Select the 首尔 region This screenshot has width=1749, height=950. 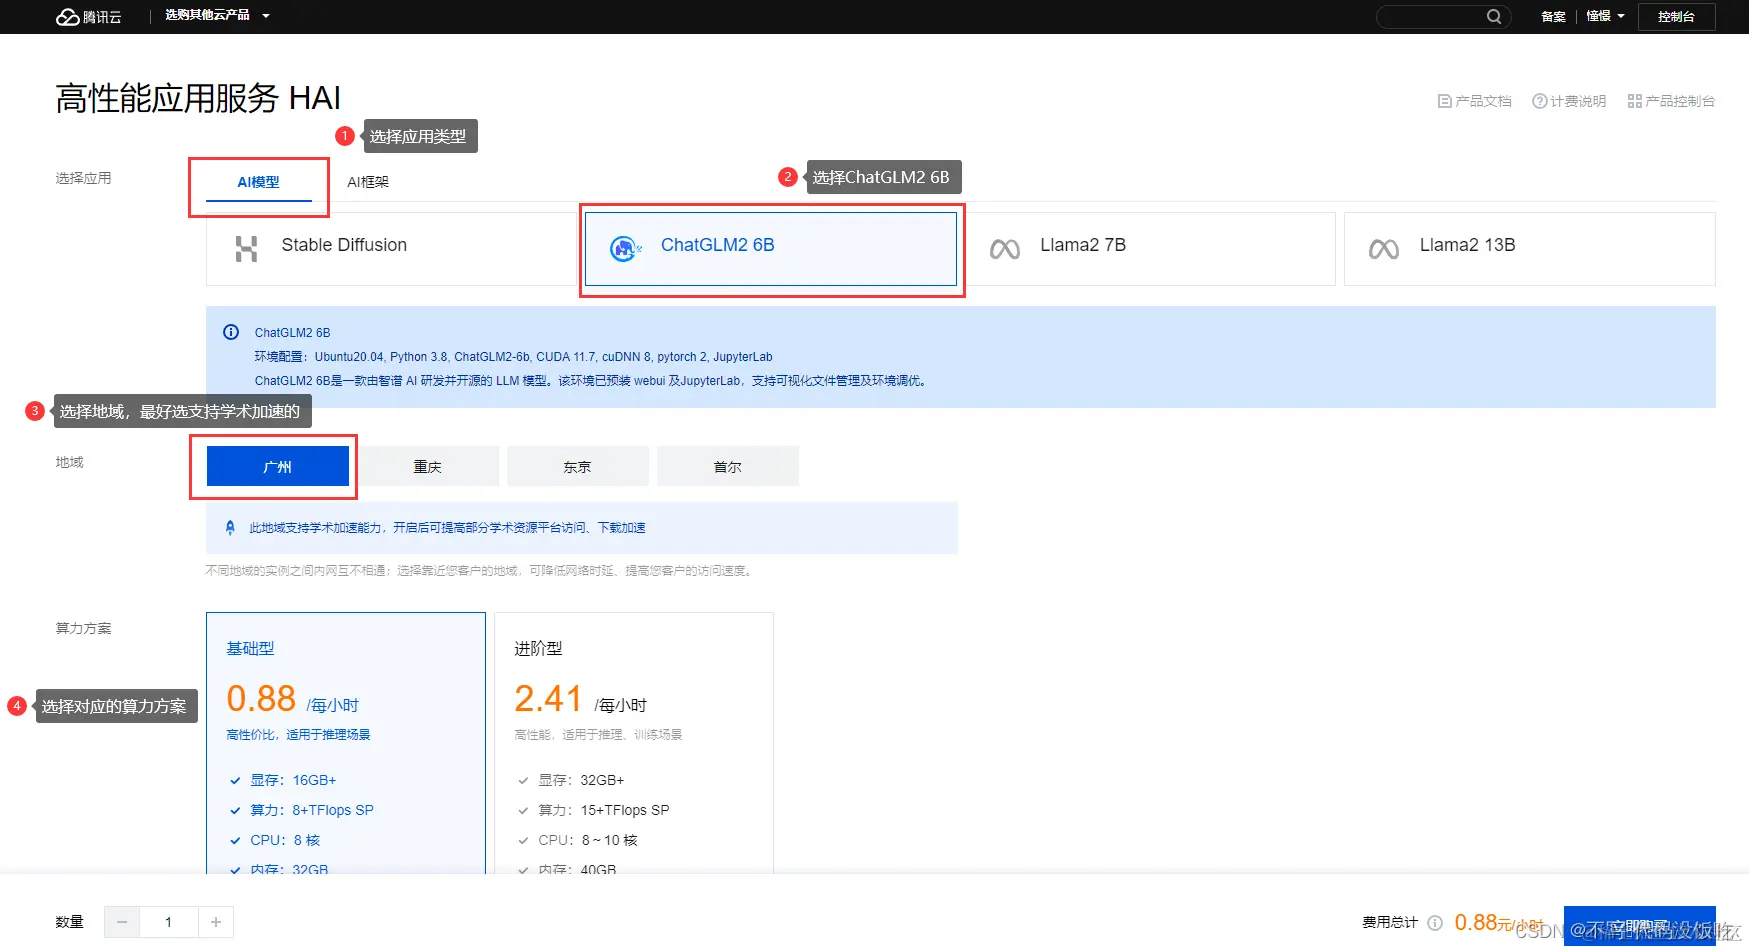[728, 466]
